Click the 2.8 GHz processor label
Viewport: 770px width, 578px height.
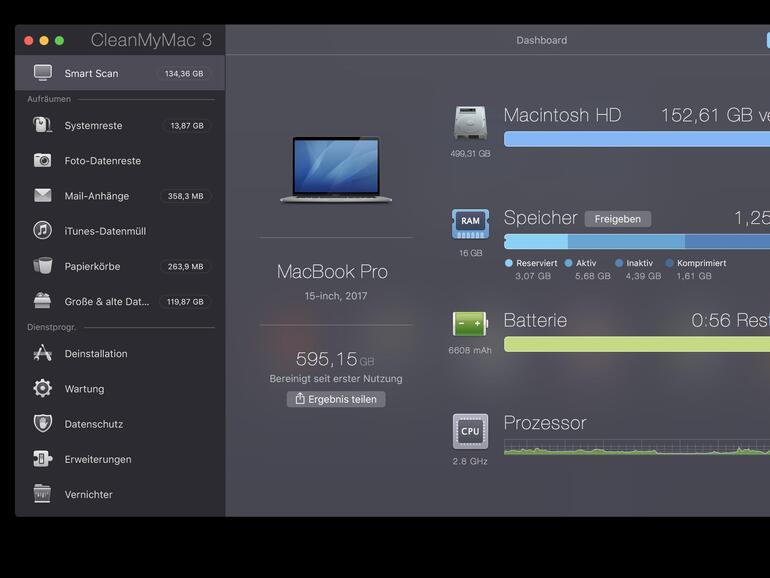click(x=470, y=461)
